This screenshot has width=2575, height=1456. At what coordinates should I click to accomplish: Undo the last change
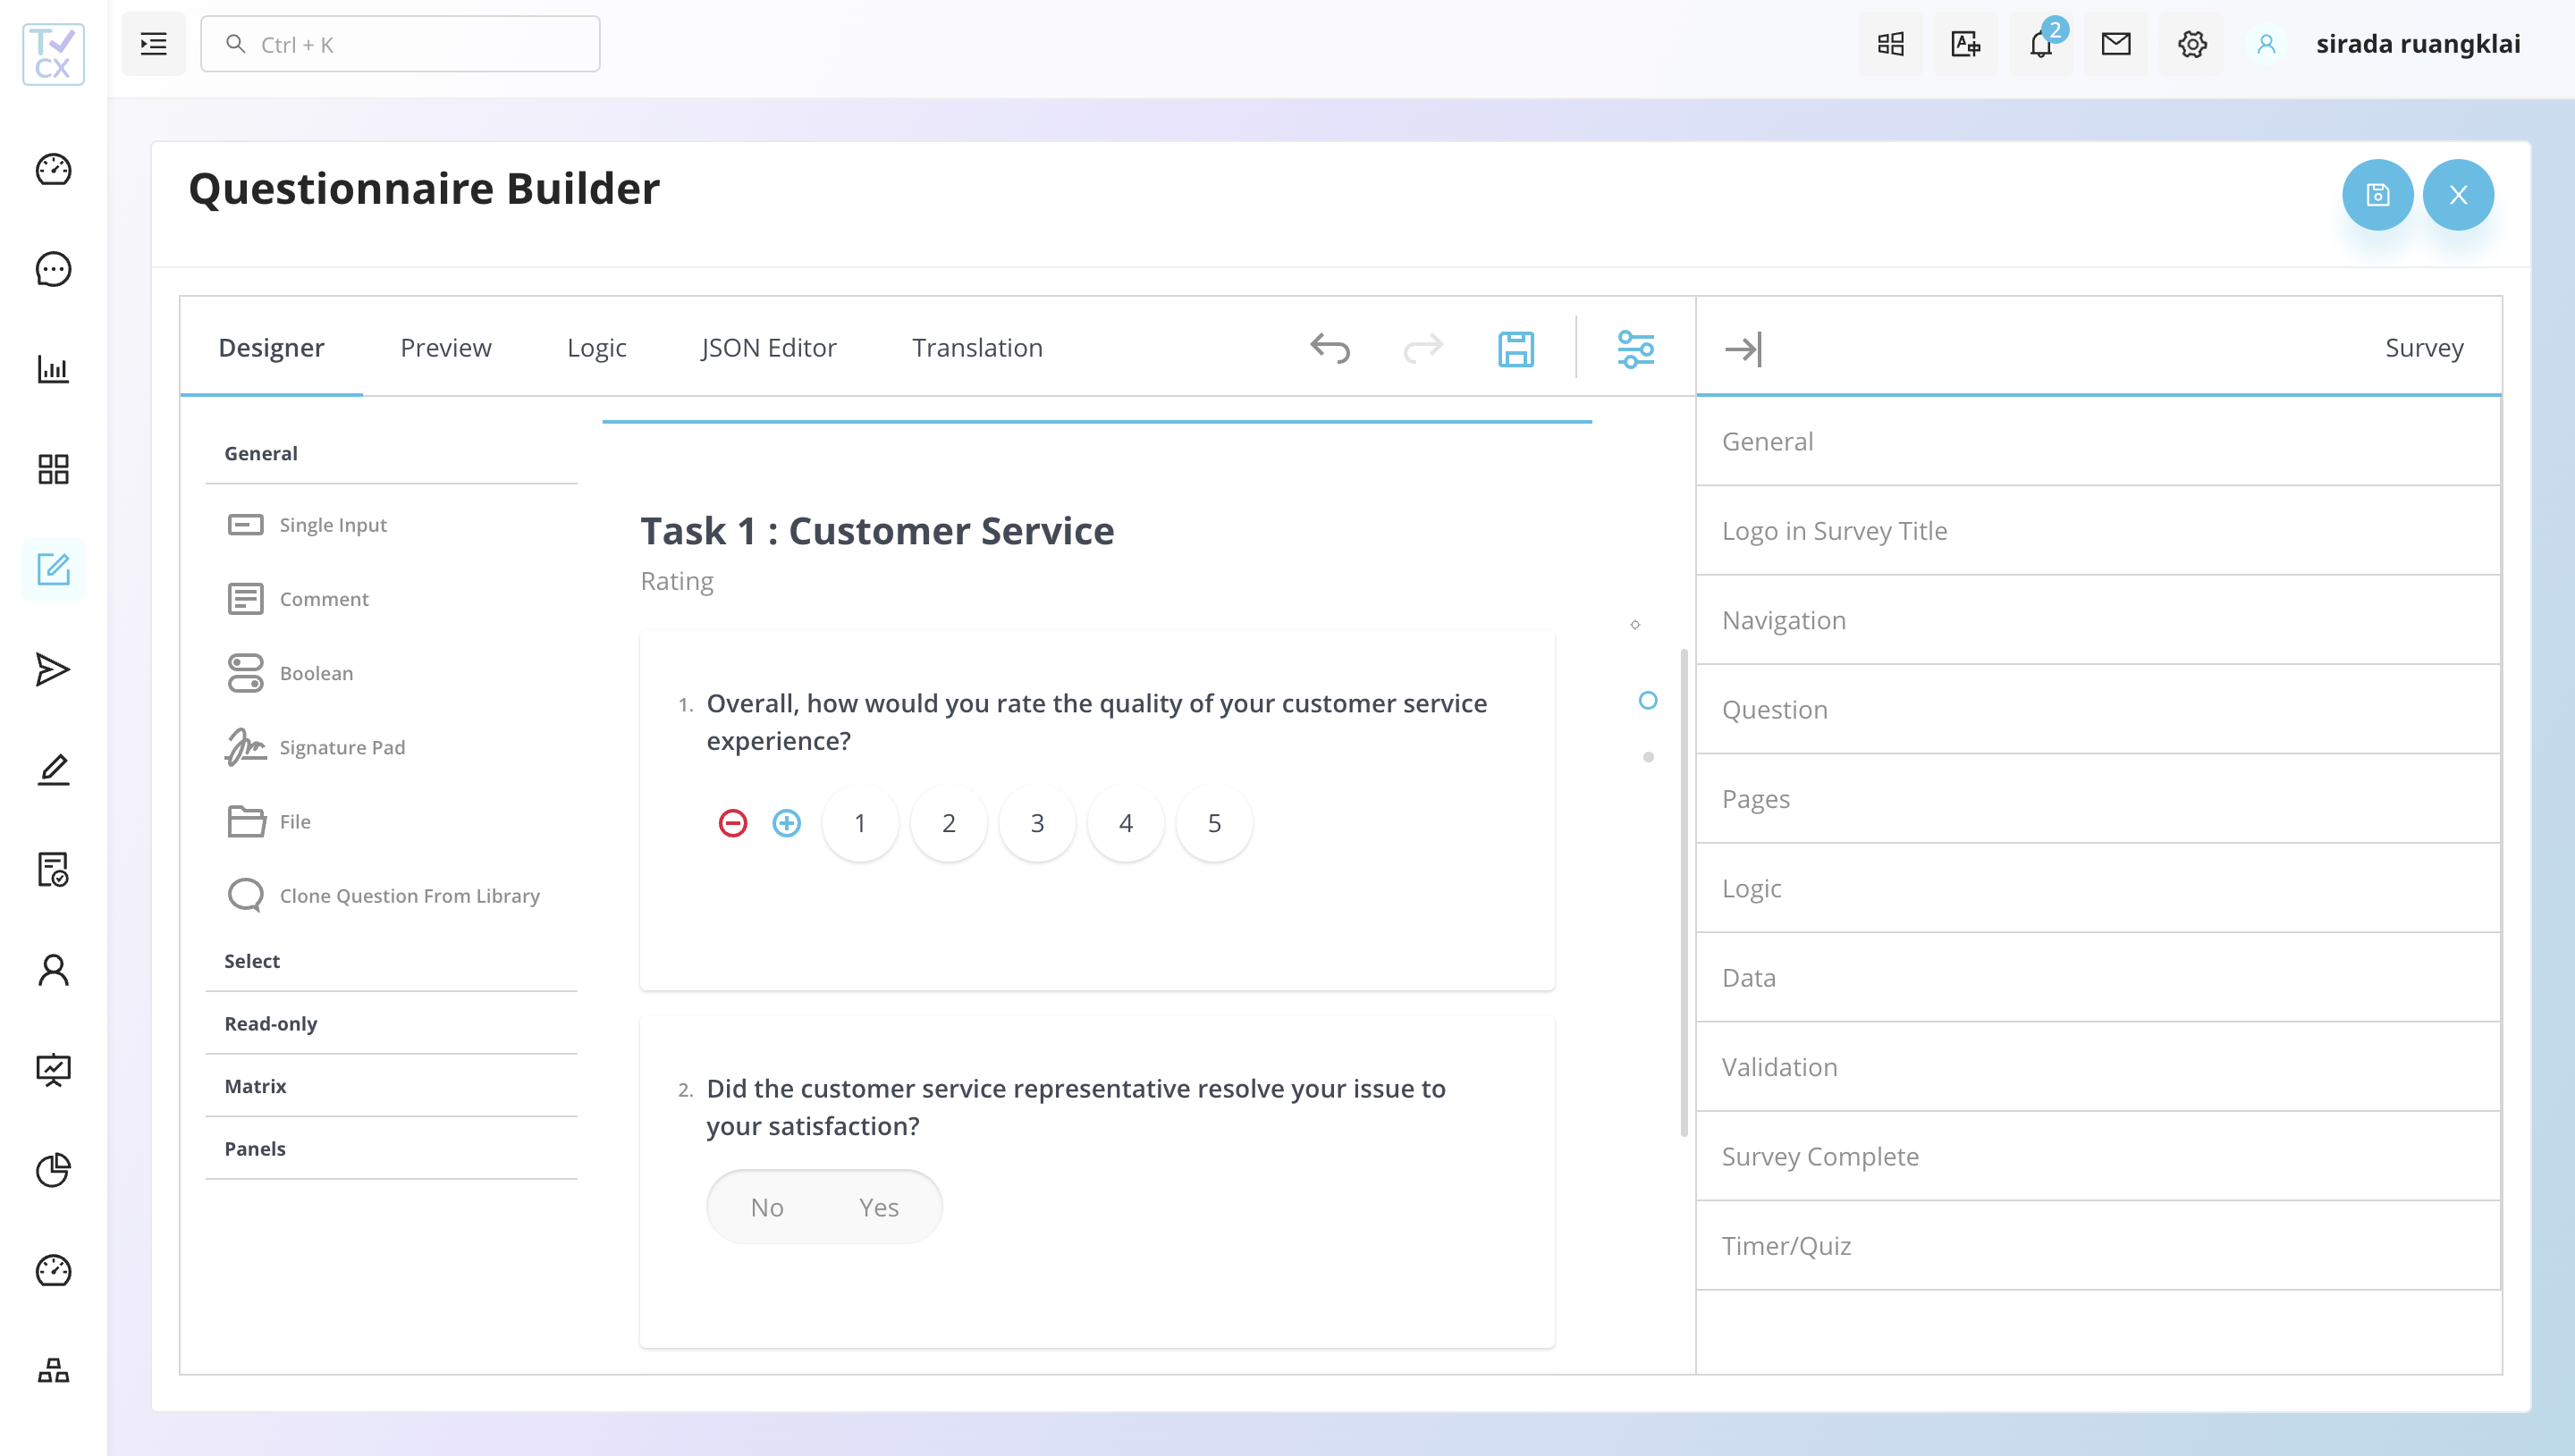(x=1331, y=348)
